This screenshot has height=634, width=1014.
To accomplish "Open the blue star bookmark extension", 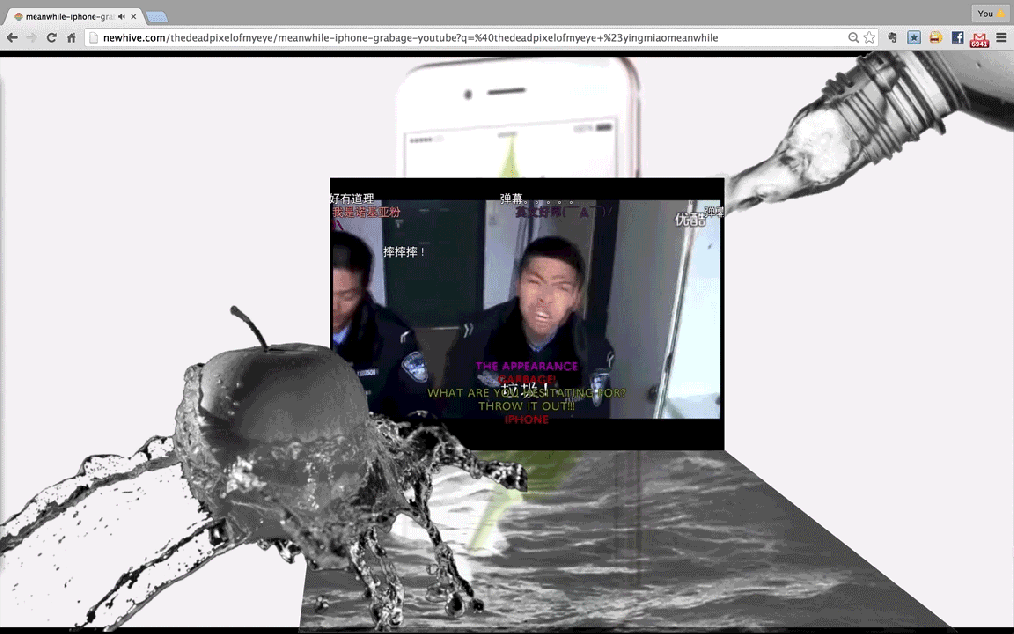I will click(914, 38).
